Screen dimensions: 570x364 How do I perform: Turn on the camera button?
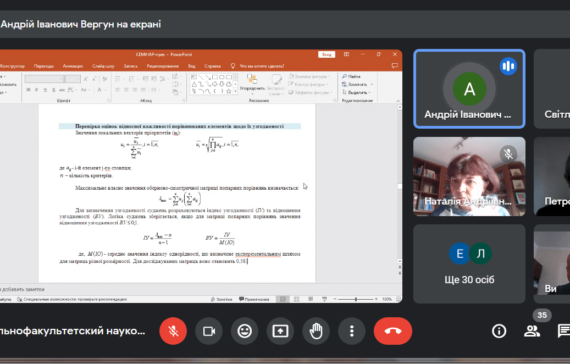point(209,331)
